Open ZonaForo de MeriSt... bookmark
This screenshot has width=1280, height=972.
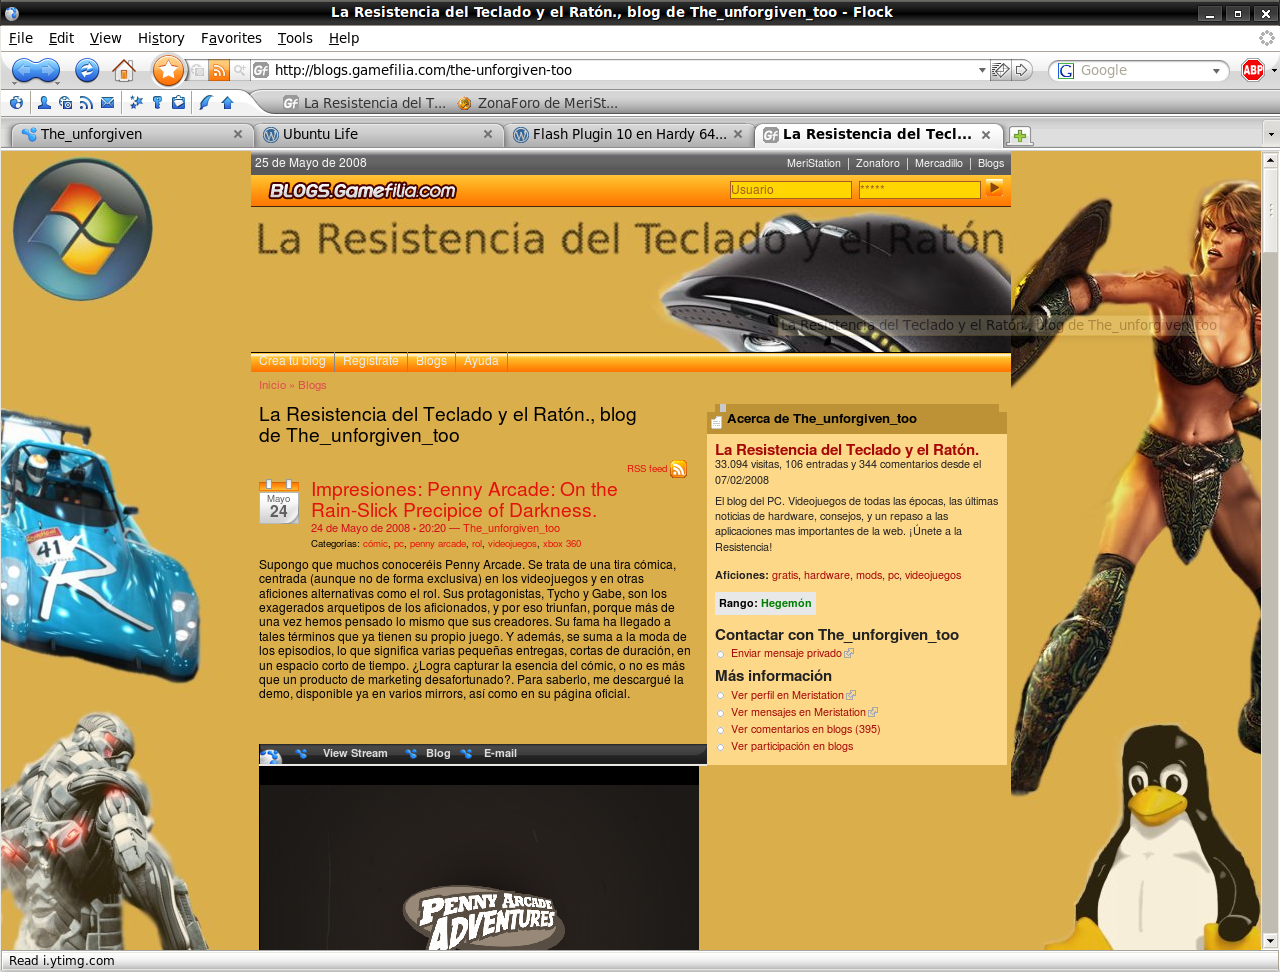pos(538,102)
